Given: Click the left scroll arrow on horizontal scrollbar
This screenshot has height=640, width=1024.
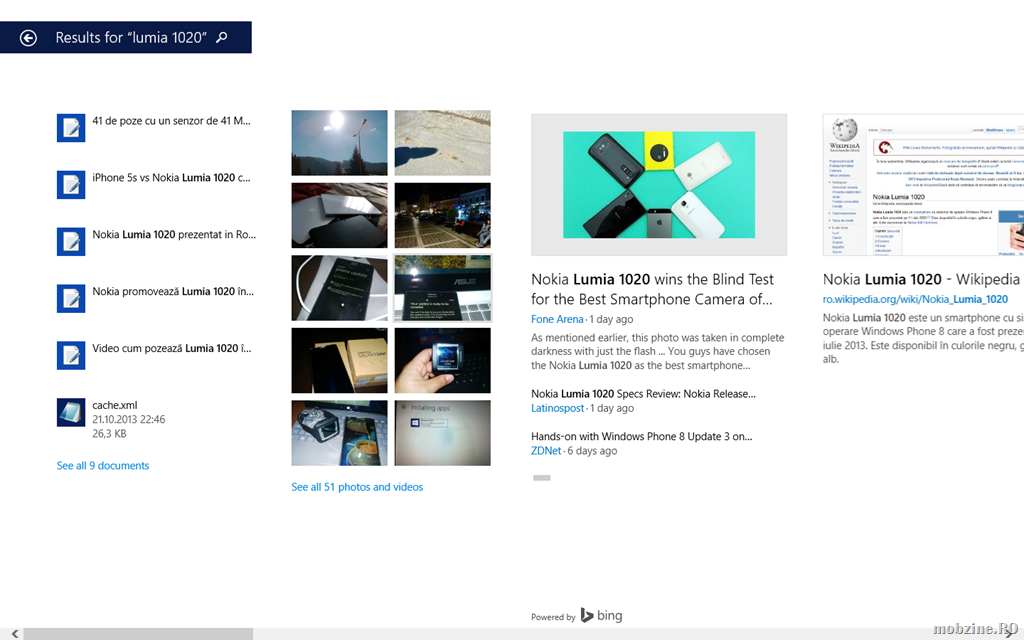Looking at the screenshot, I should click(x=14, y=633).
